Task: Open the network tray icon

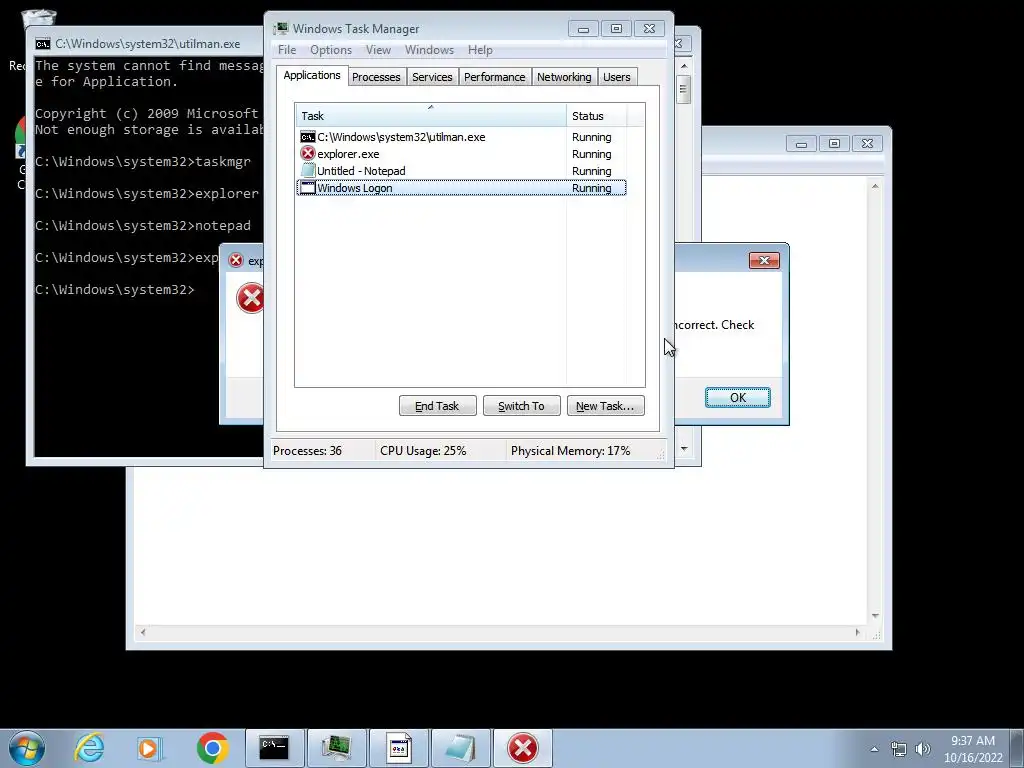Action: pos(899,749)
